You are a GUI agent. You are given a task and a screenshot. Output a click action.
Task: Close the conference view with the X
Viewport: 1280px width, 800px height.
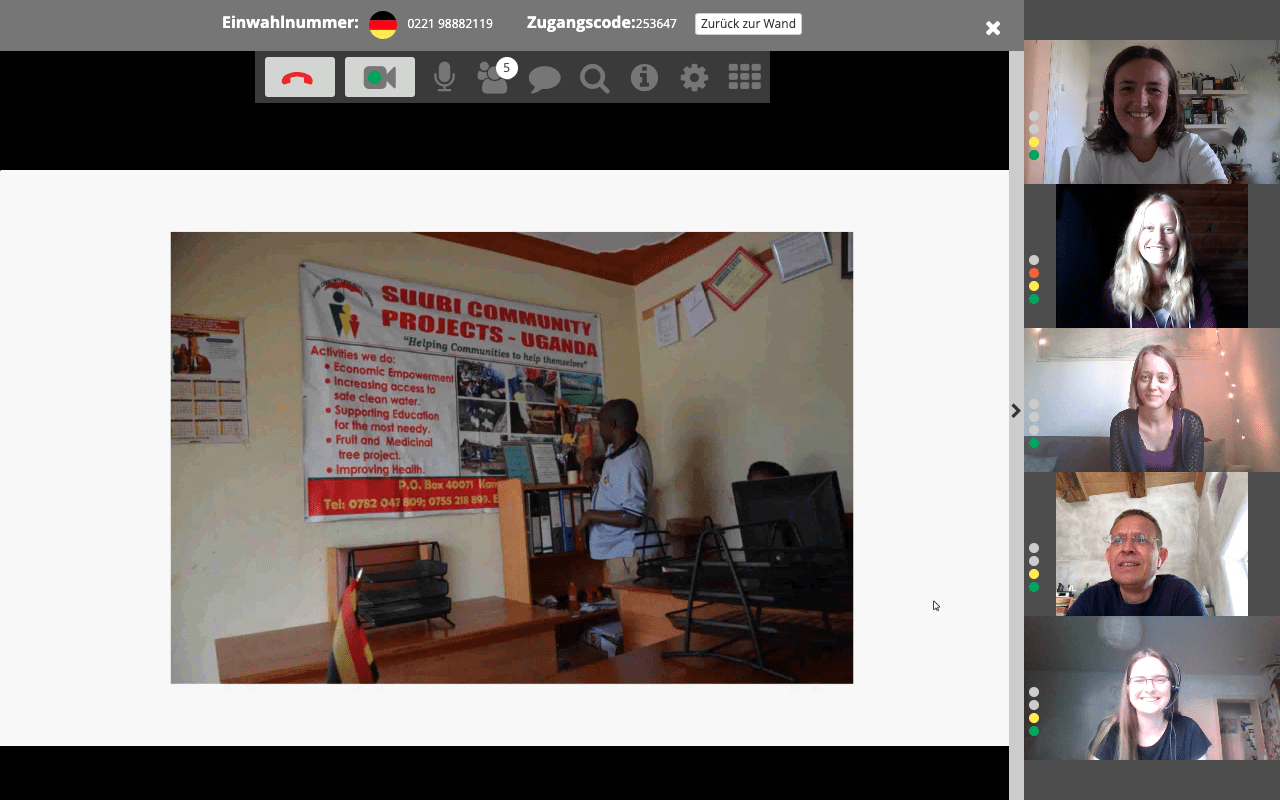pyautogui.click(x=993, y=28)
